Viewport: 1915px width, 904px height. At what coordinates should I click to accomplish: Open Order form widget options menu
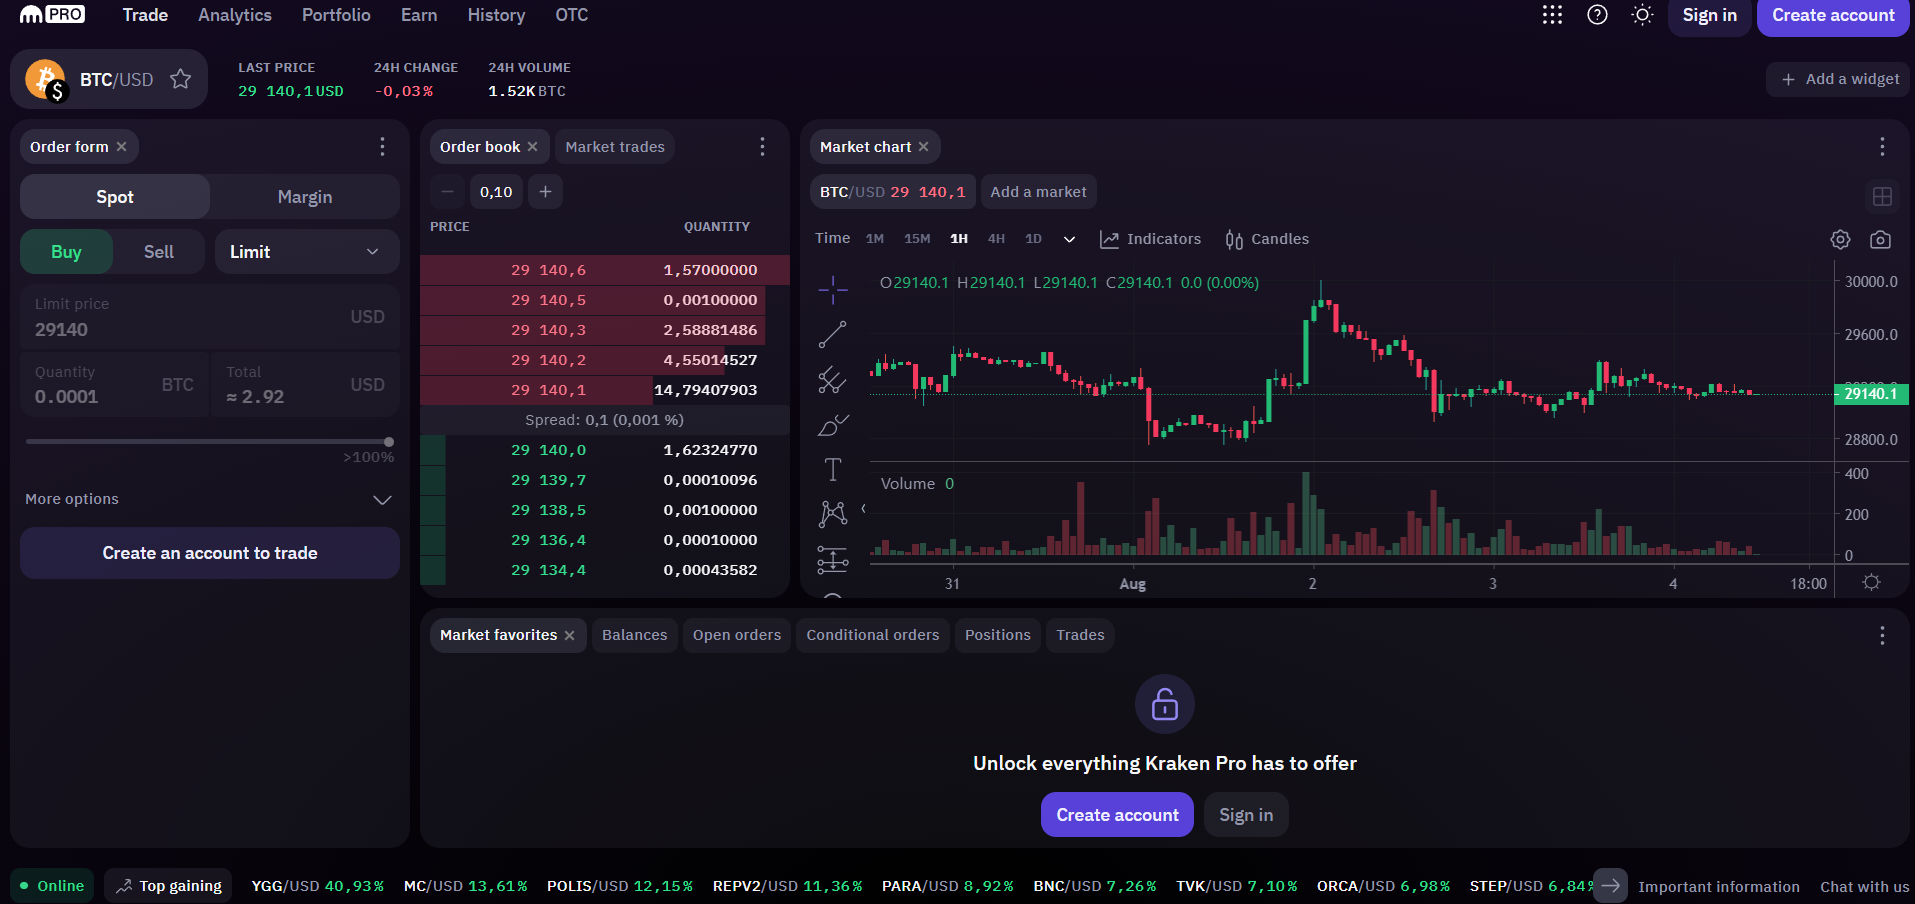pos(382,147)
